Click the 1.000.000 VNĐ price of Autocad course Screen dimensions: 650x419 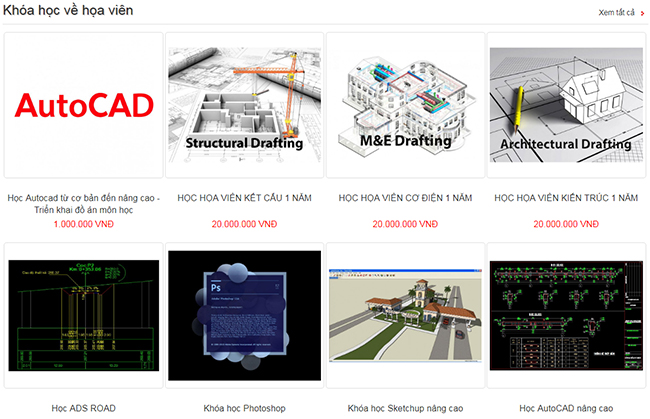pyautogui.click(x=84, y=224)
